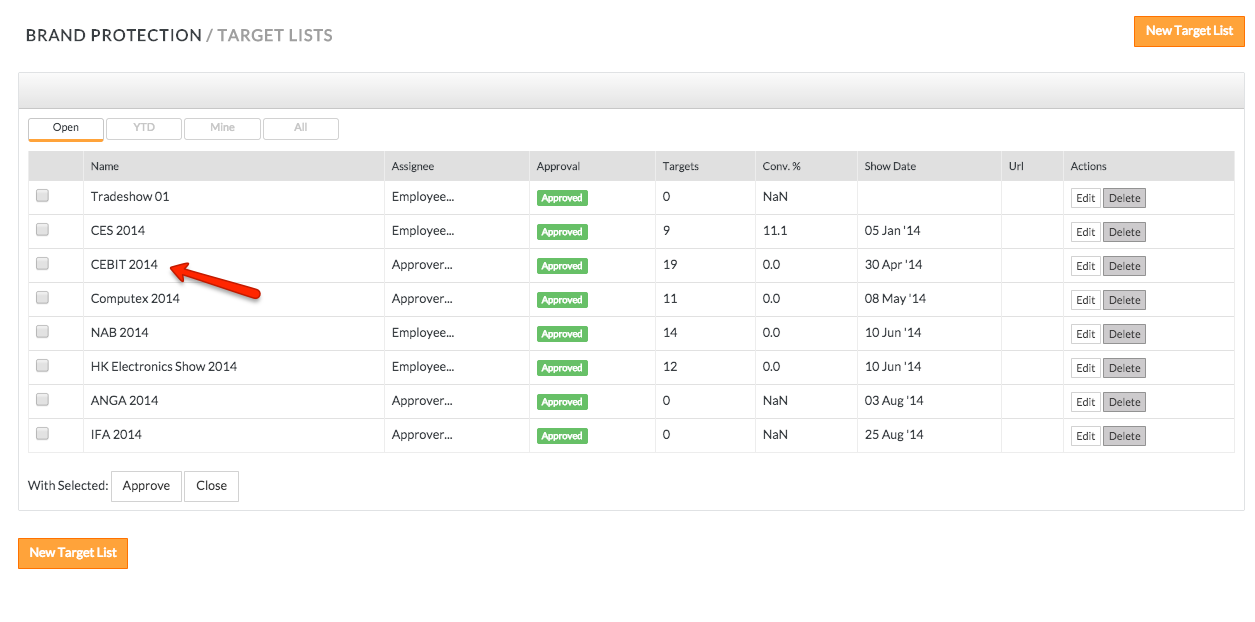The height and width of the screenshot is (622, 1255).
Task: Sort by the Show Date column header
Action: (x=890, y=166)
